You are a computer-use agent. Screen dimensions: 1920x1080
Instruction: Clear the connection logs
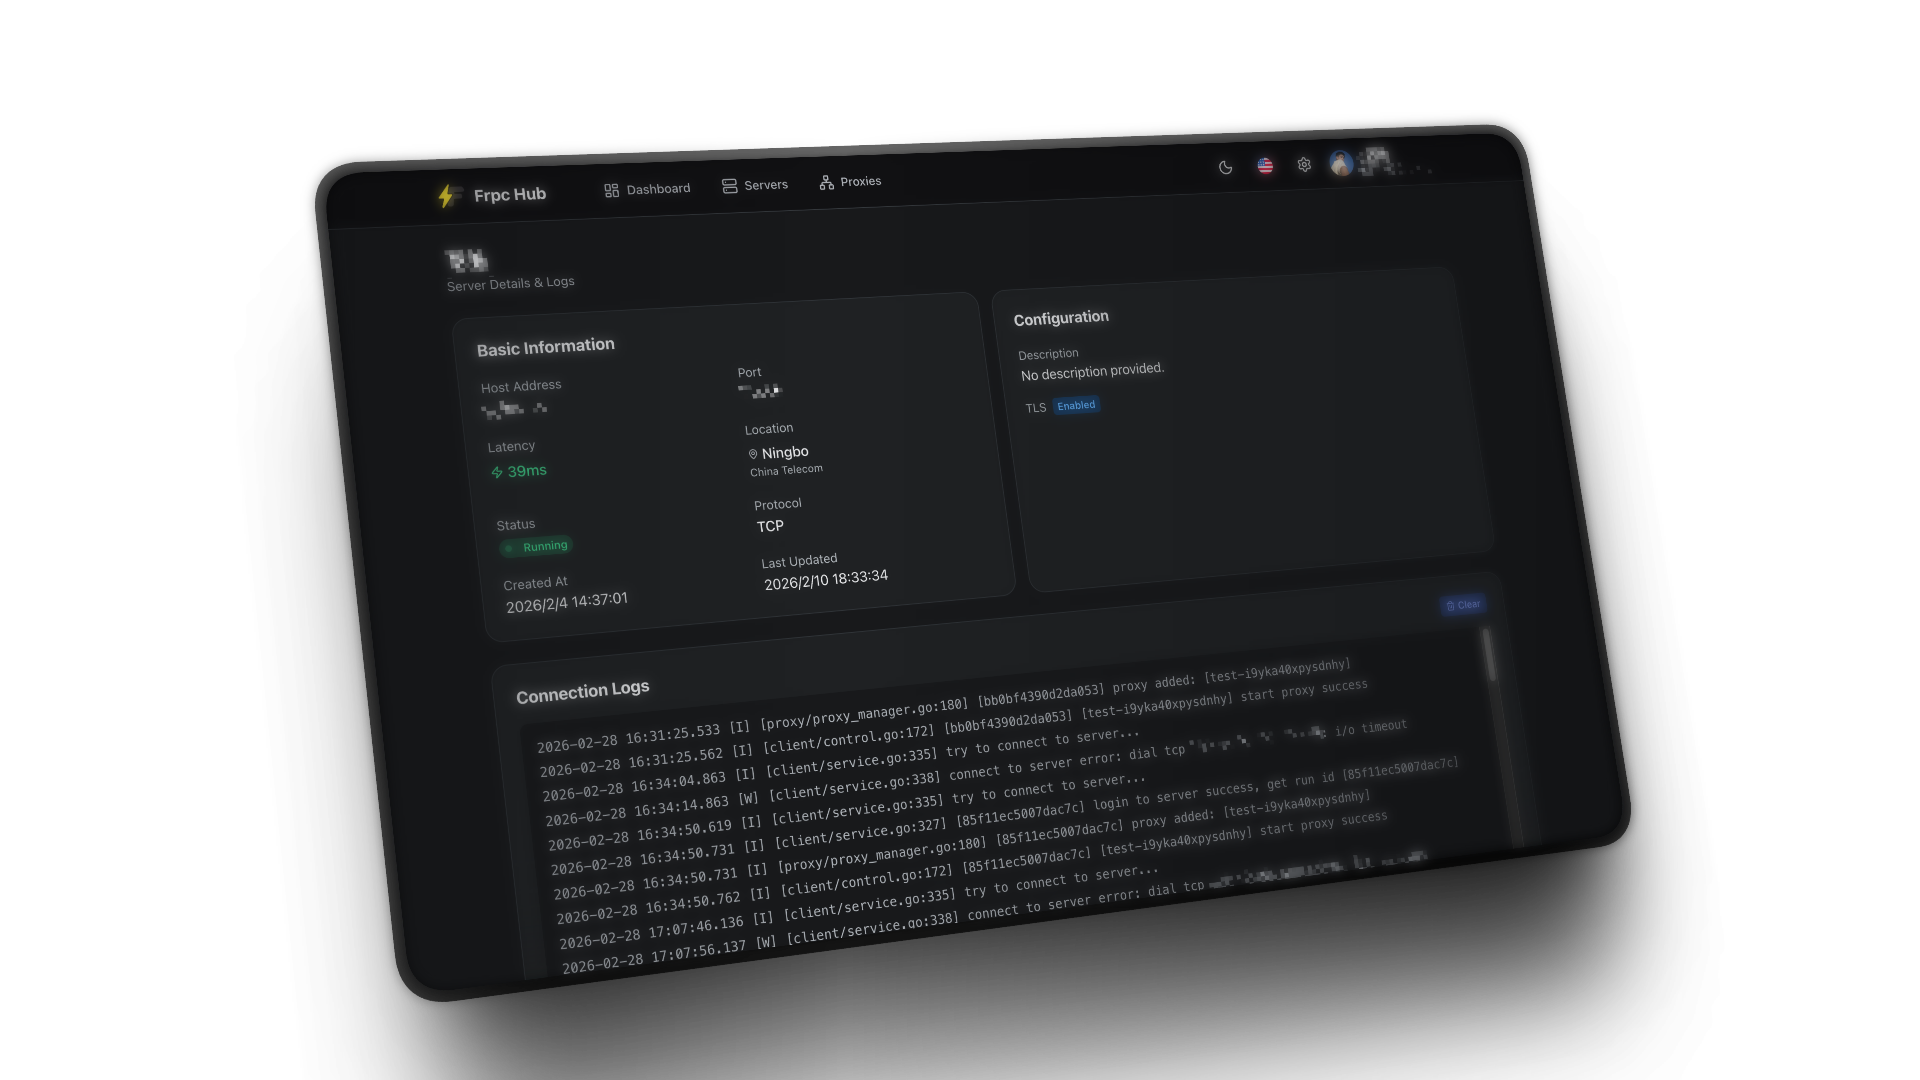pos(1463,605)
